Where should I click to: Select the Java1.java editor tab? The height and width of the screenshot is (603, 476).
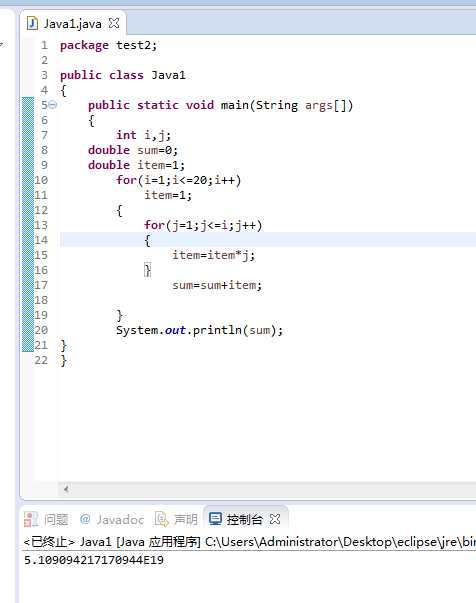click(x=73, y=24)
